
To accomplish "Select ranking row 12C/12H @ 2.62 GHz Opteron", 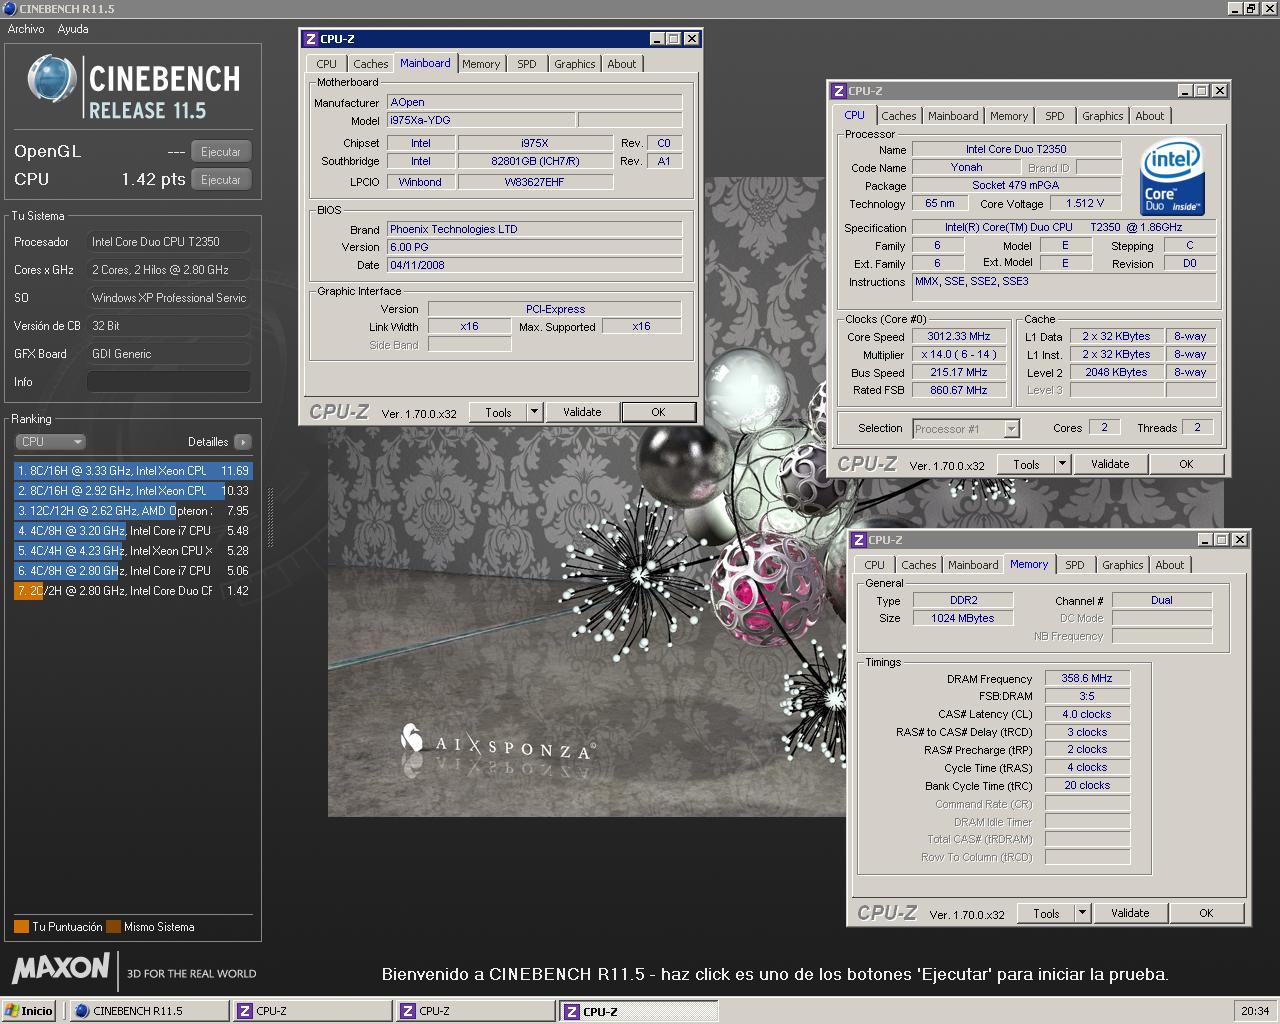I will coord(133,511).
